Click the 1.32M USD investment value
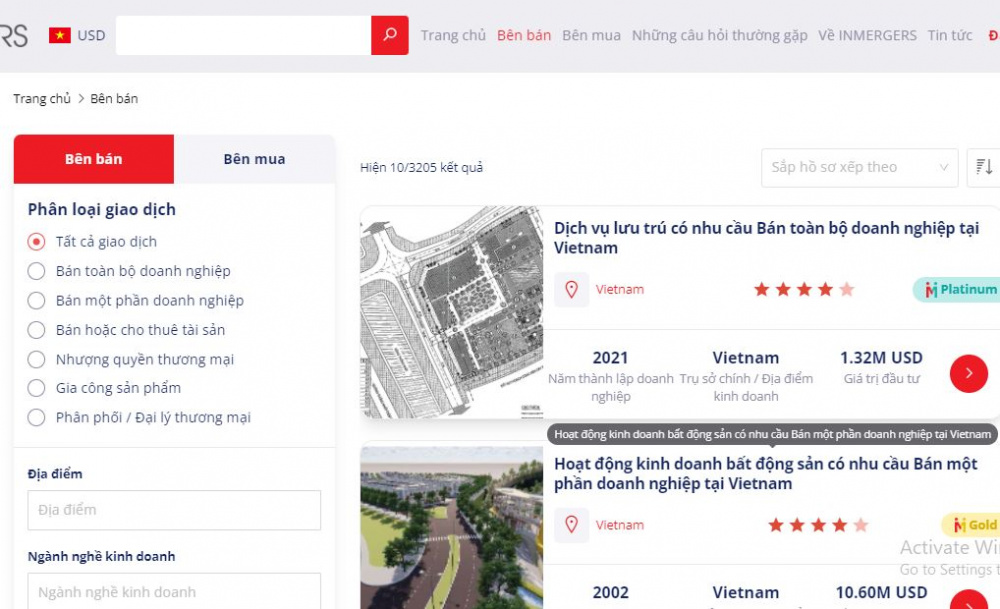The width and height of the screenshot is (1000, 609). click(x=881, y=358)
